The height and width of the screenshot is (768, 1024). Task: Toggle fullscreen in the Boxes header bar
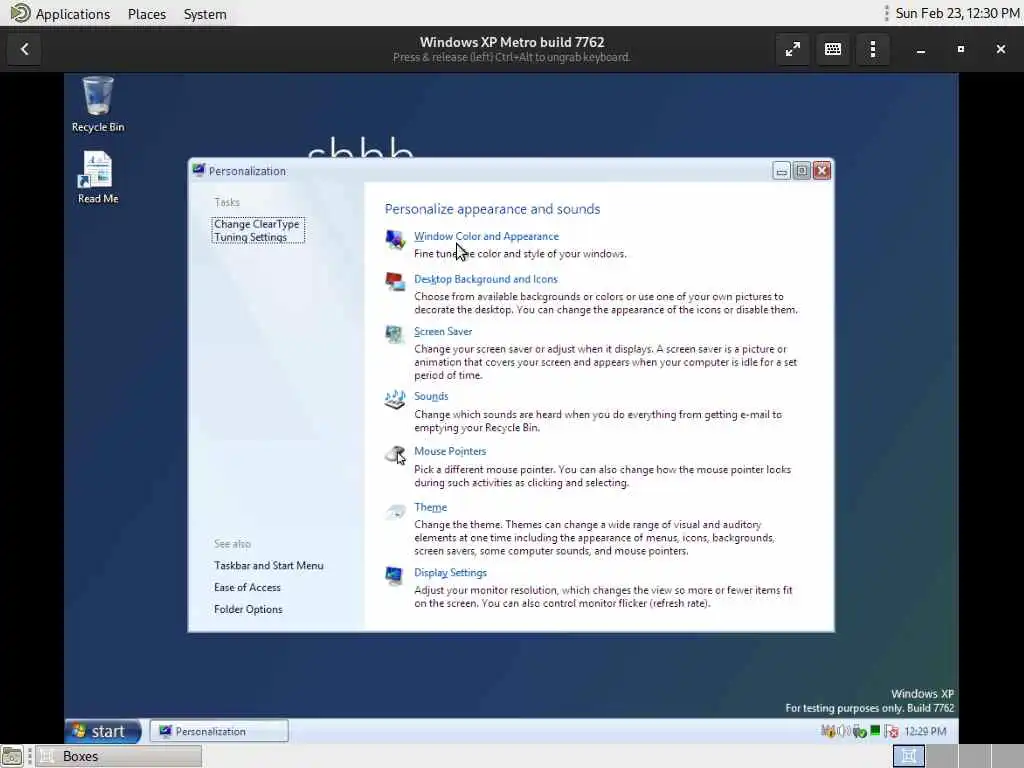(793, 49)
